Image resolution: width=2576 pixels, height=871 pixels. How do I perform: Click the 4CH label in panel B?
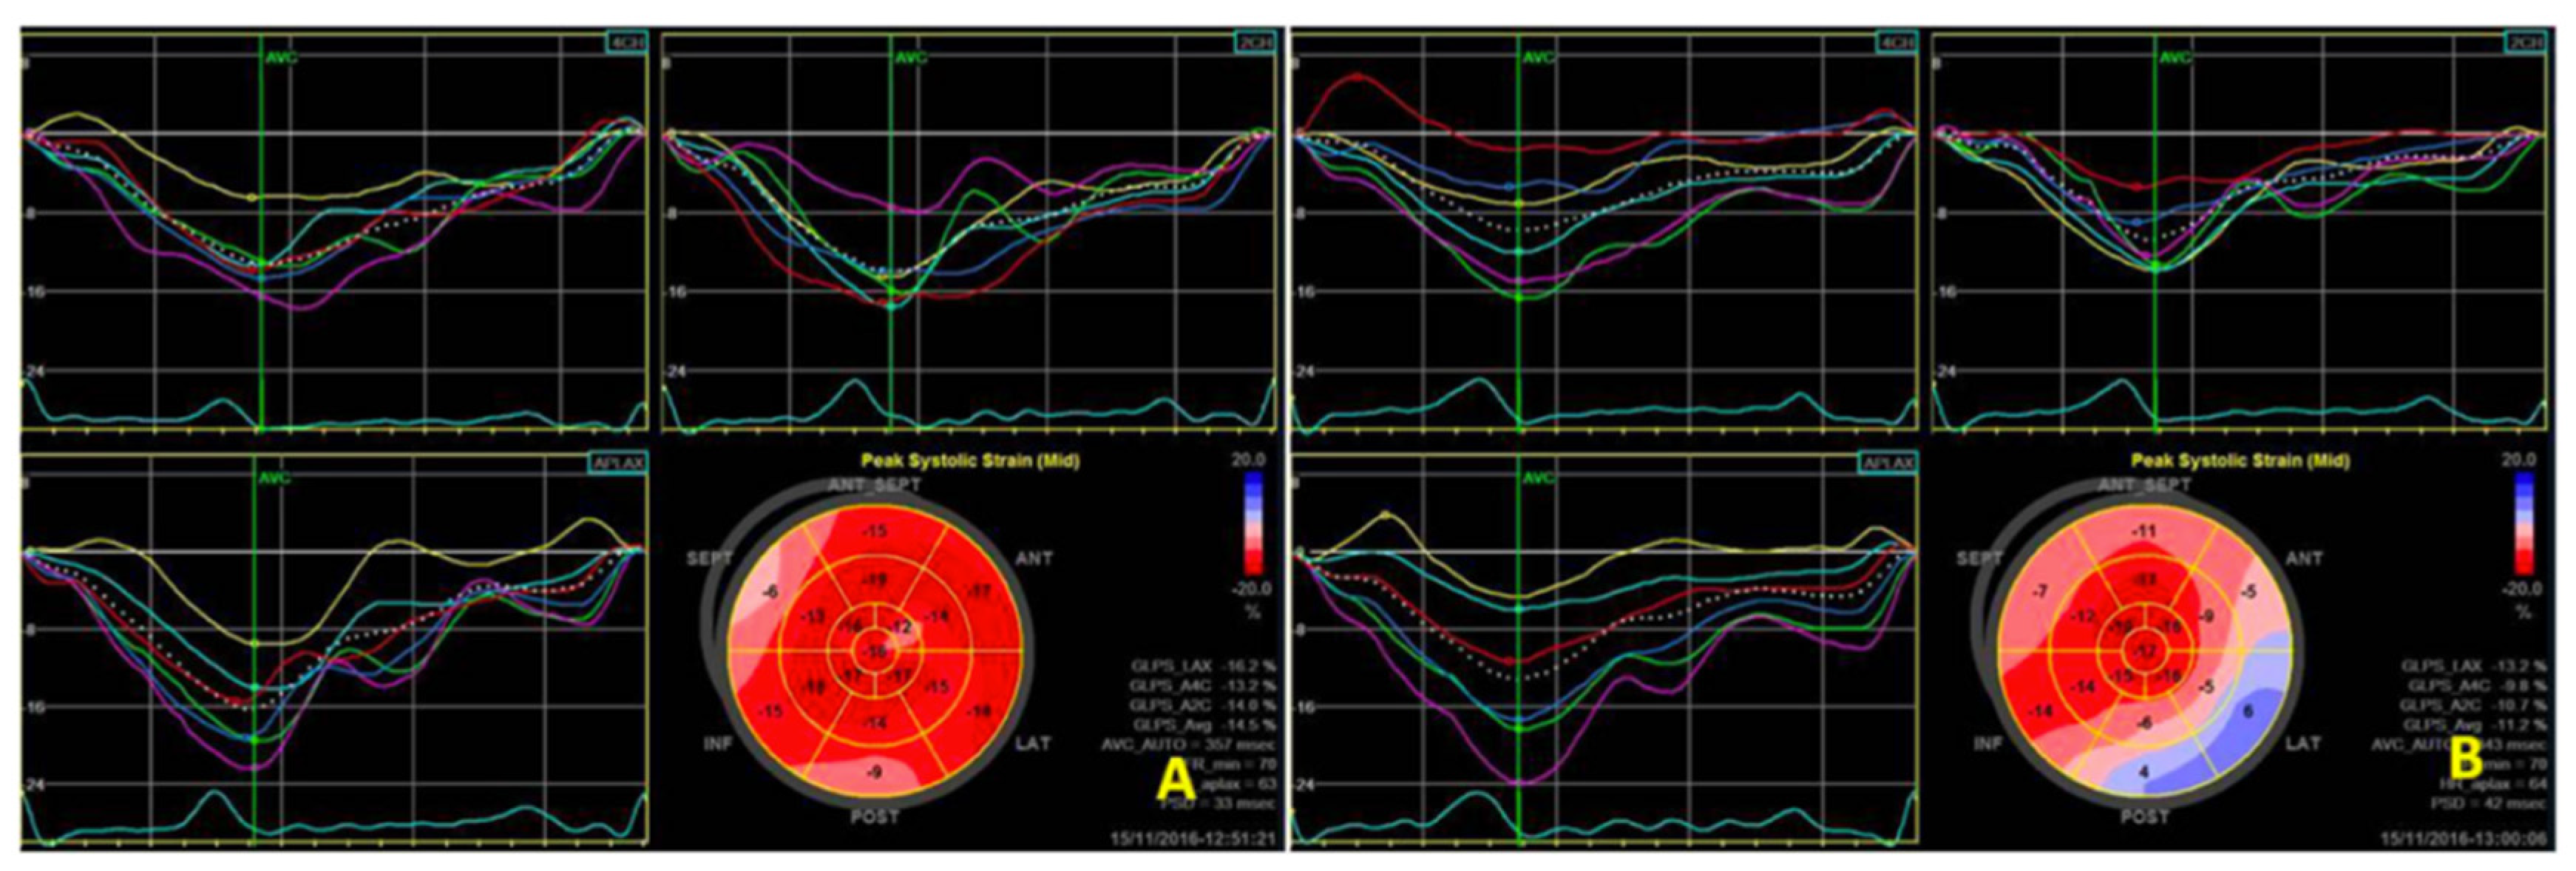click(x=1897, y=43)
